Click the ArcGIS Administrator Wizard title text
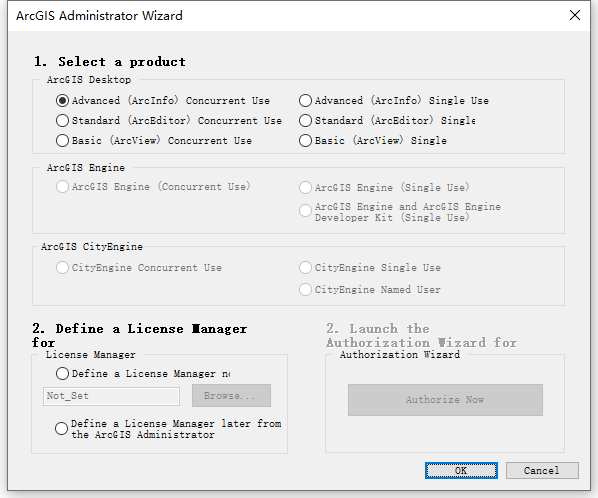Viewport: 598px width, 498px height. [x=99, y=16]
